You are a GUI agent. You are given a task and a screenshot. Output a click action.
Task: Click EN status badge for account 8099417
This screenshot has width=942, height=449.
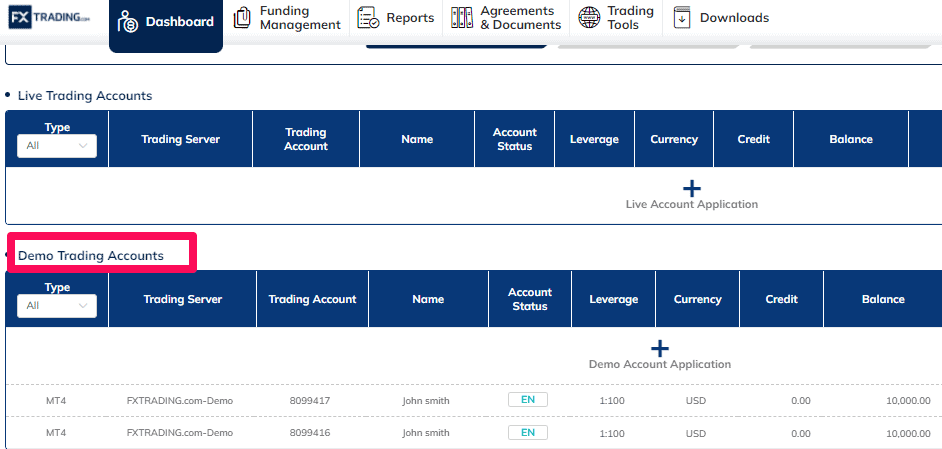(528, 400)
